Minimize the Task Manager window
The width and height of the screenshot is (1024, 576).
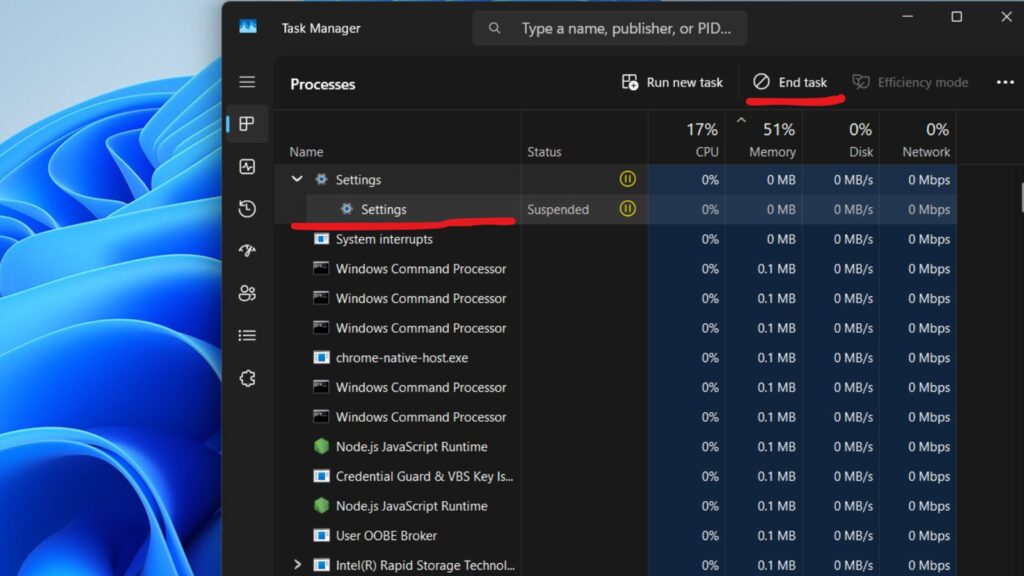(x=907, y=17)
